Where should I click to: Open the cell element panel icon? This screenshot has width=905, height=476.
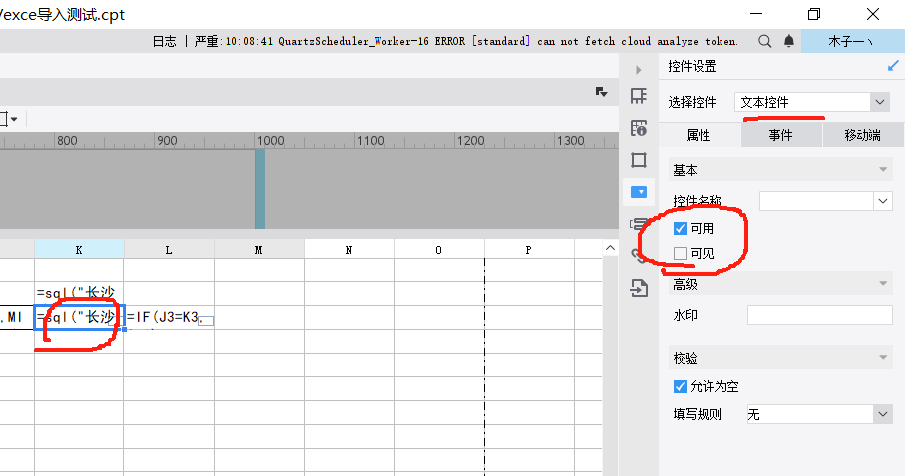tap(639, 96)
